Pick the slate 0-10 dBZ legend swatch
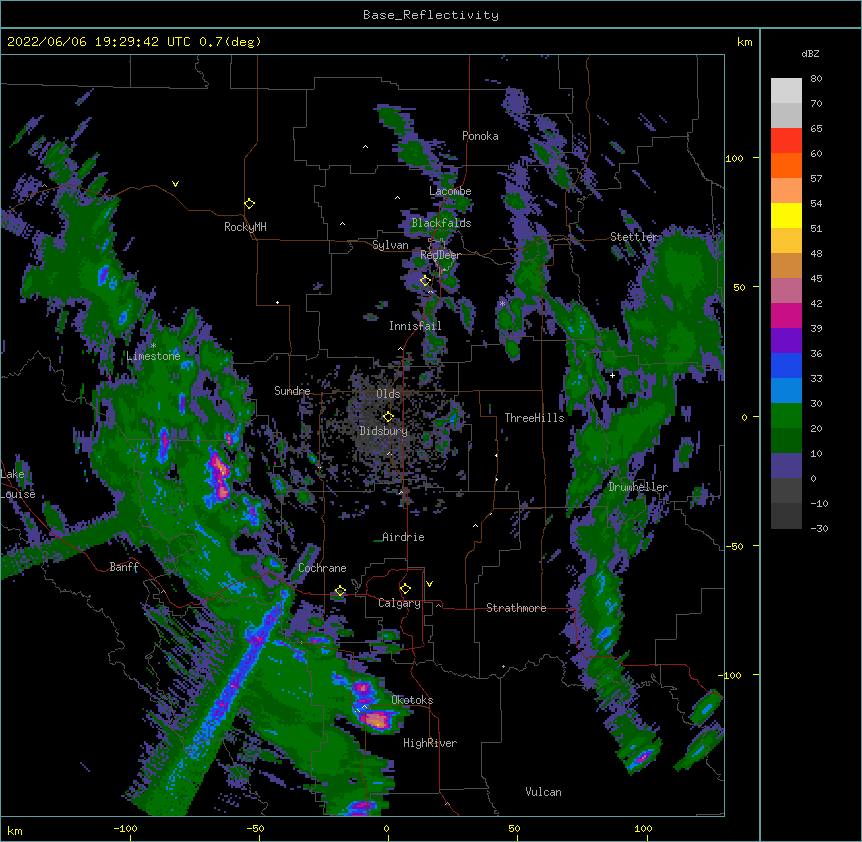 click(x=786, y=466)
